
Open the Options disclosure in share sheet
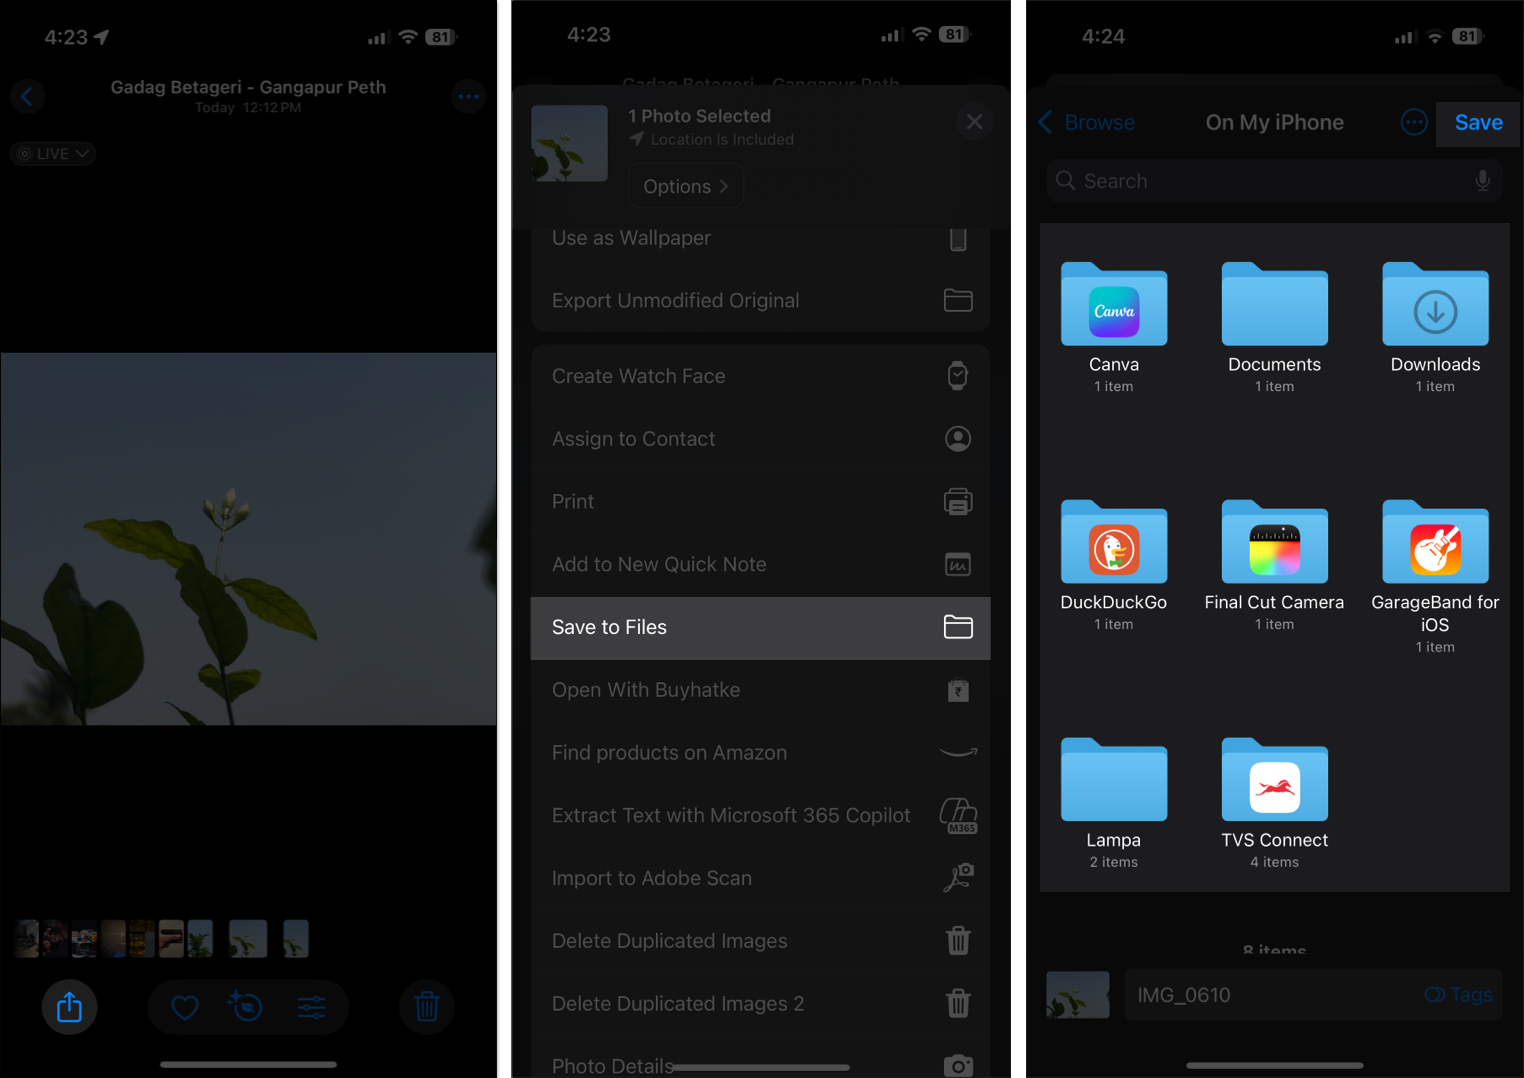coord(685,185)
